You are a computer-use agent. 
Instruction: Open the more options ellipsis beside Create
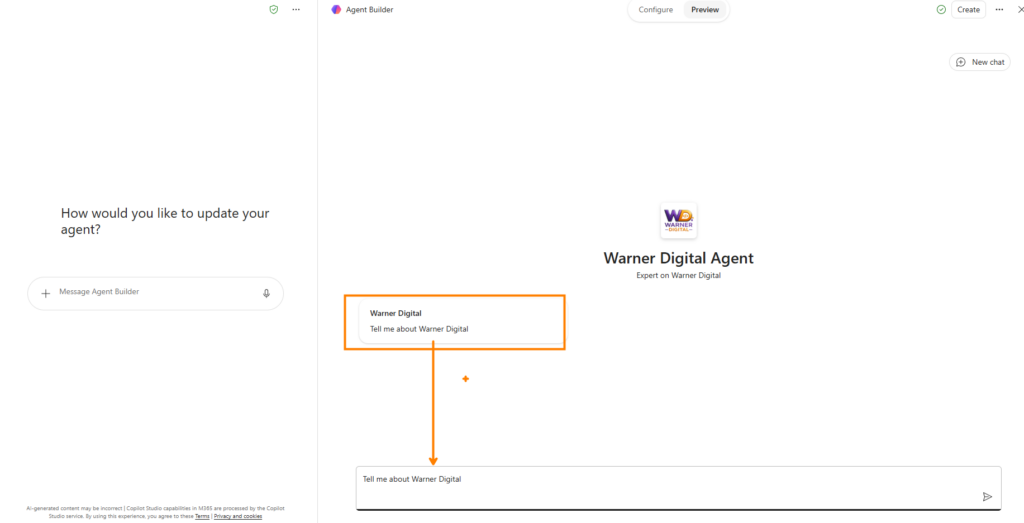(x=999, y=10)
